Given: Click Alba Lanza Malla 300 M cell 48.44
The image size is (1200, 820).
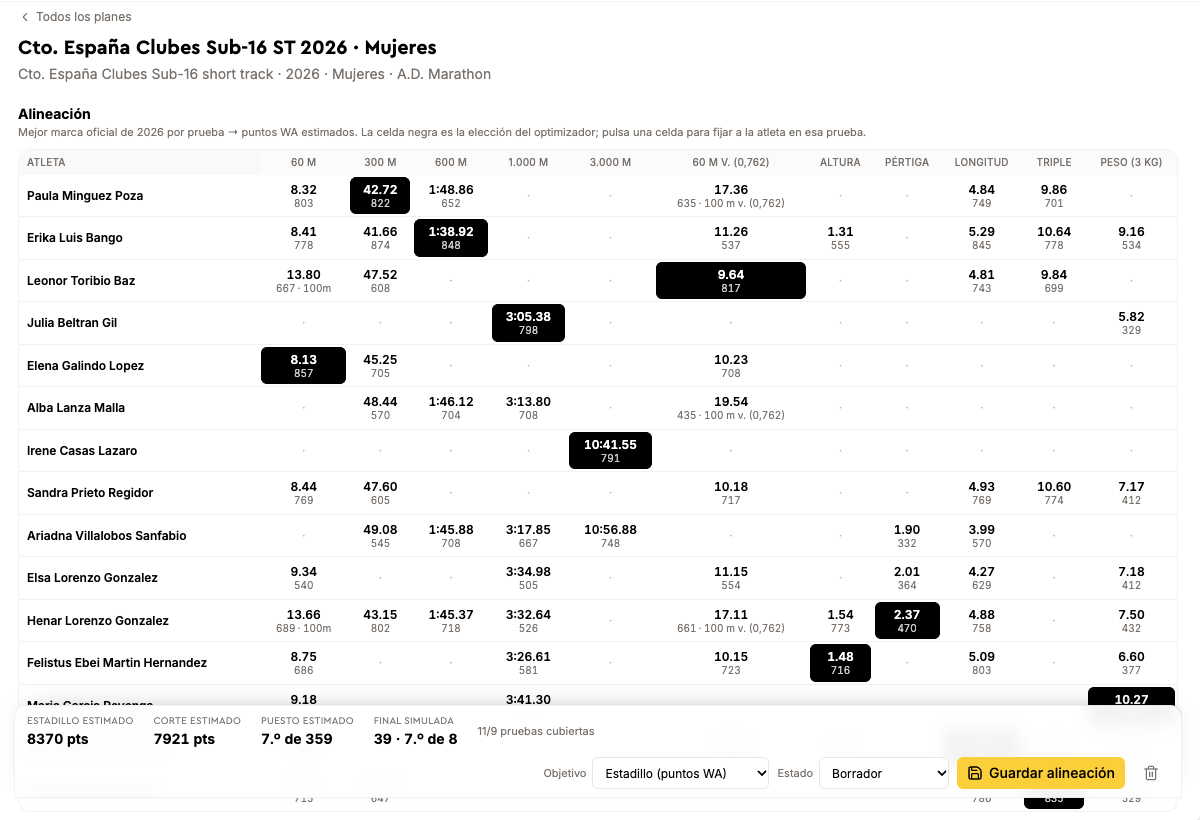Looking at the screenshot, I should pos(380,408).
